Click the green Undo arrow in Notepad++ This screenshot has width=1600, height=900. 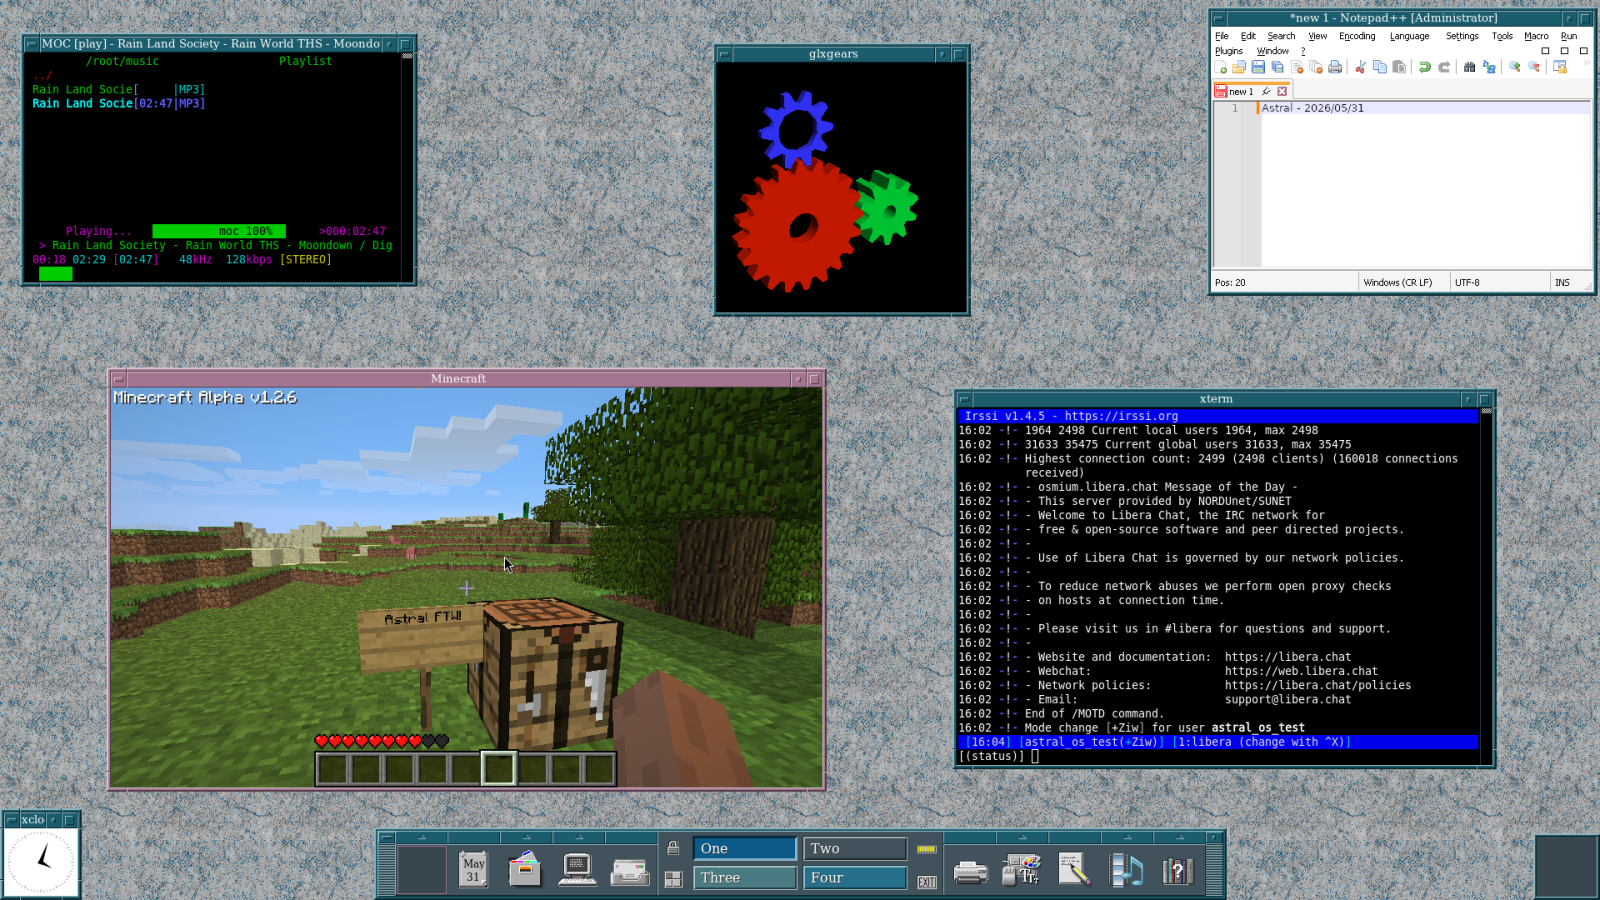click(x=1425, y=67)
